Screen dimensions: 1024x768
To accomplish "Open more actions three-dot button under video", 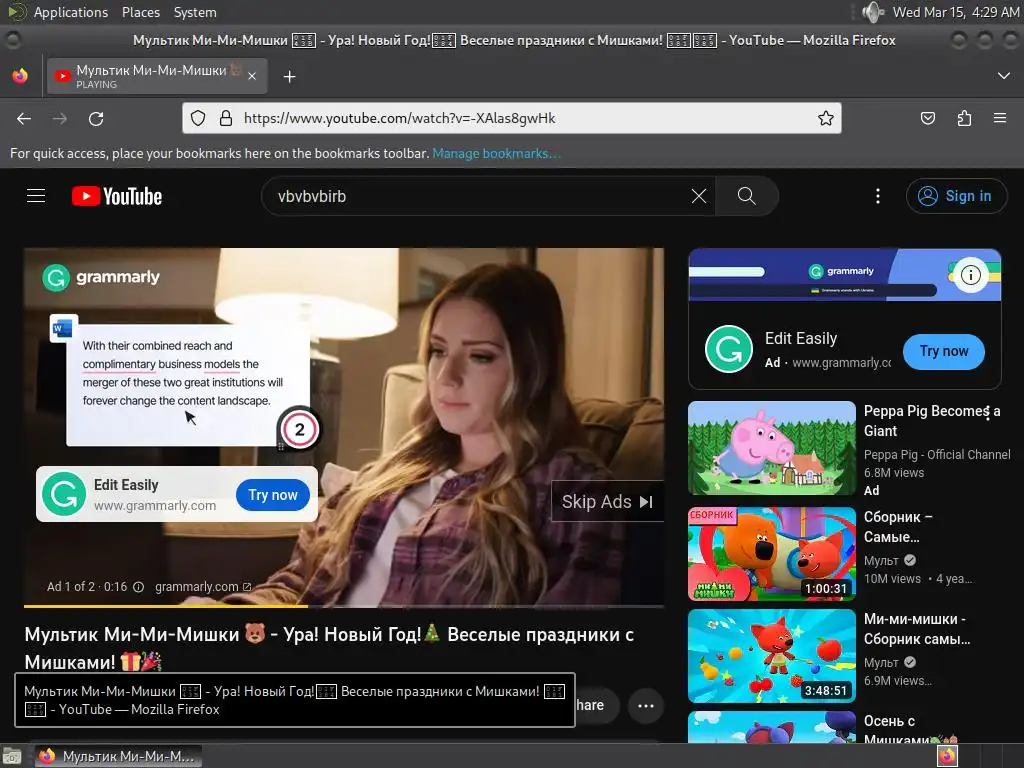I will click(645, 705).
